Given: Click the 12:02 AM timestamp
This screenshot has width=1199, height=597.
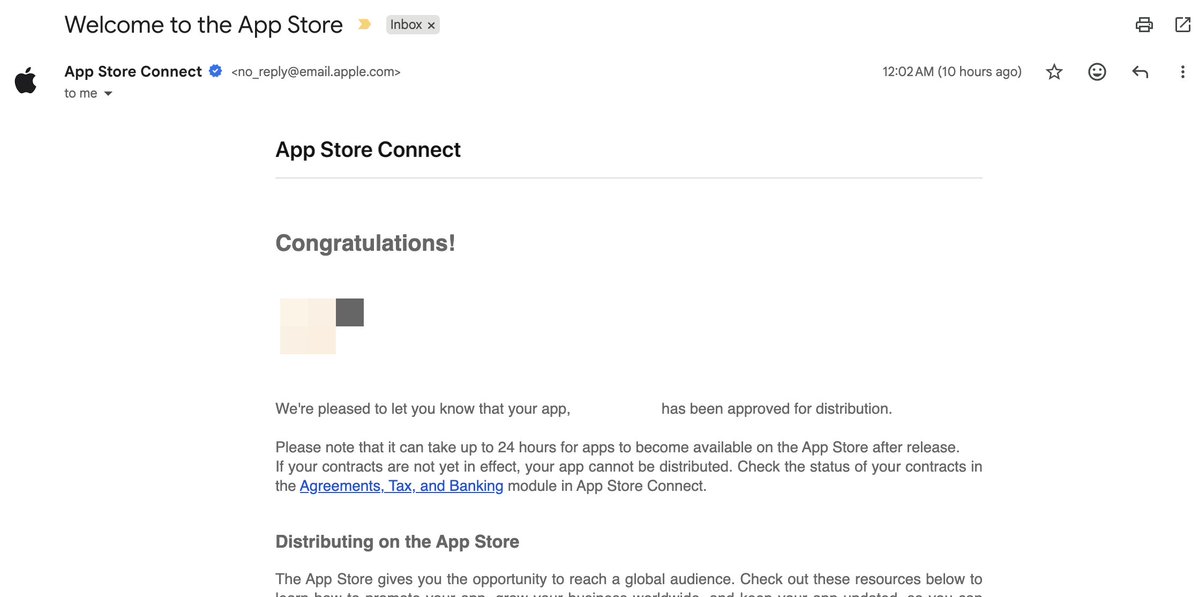Looking at the screenshot, I should 952,72.
